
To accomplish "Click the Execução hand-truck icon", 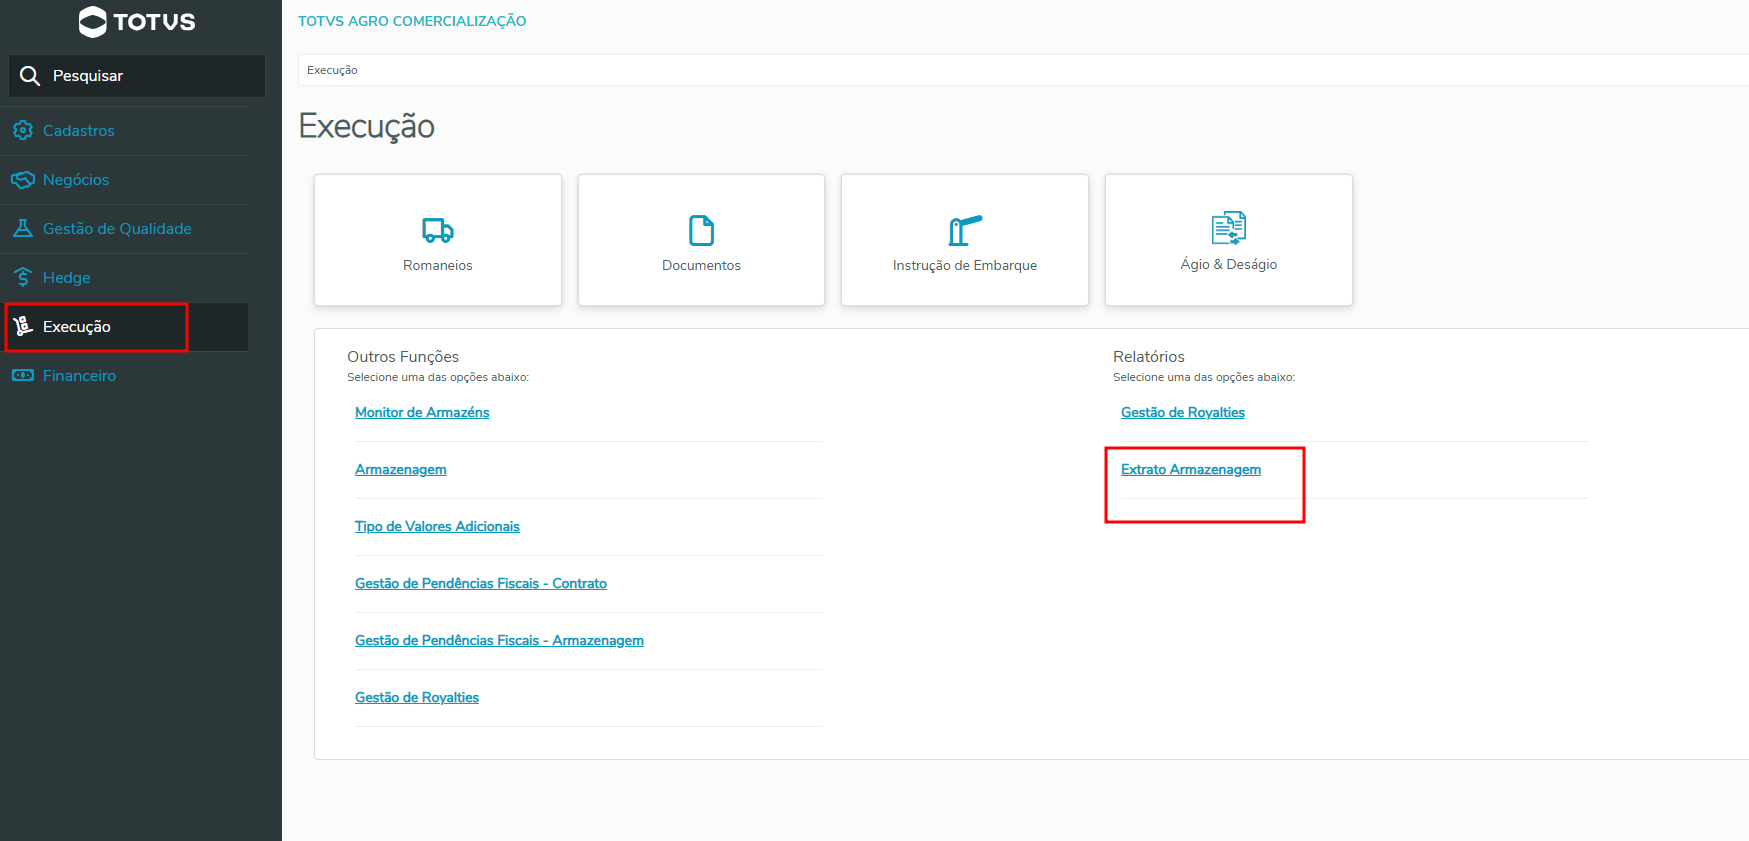I will click(x=23, y=326).
